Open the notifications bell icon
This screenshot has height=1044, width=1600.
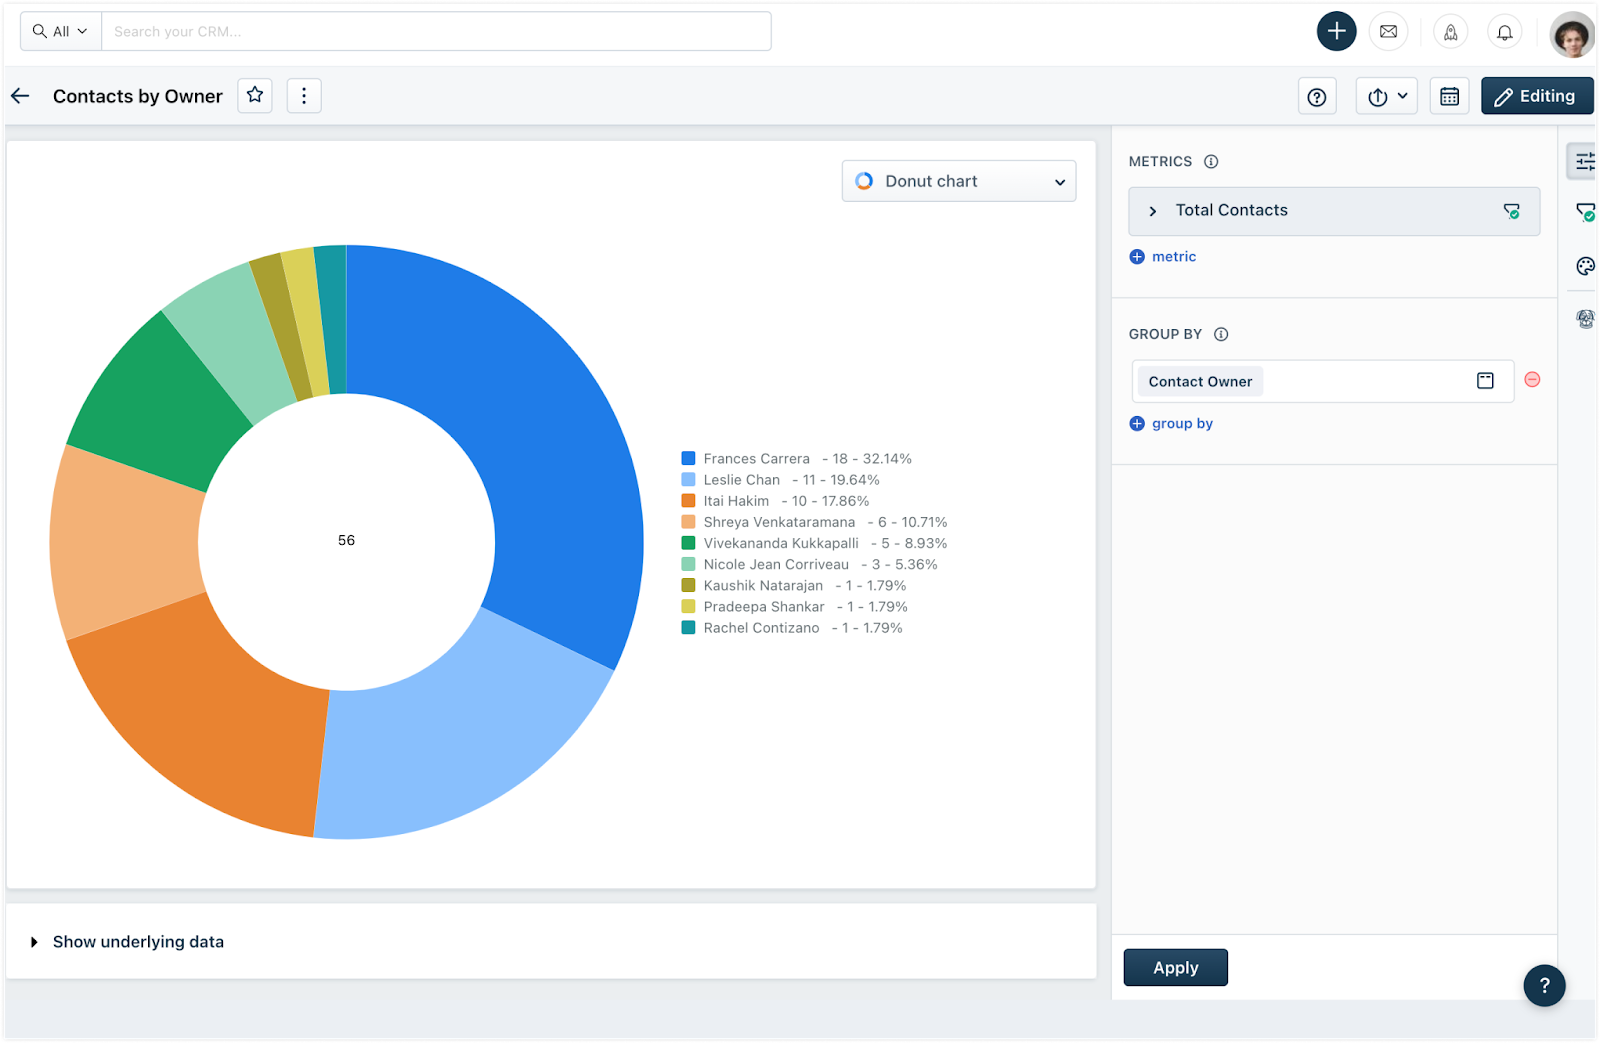point(1504,31)
